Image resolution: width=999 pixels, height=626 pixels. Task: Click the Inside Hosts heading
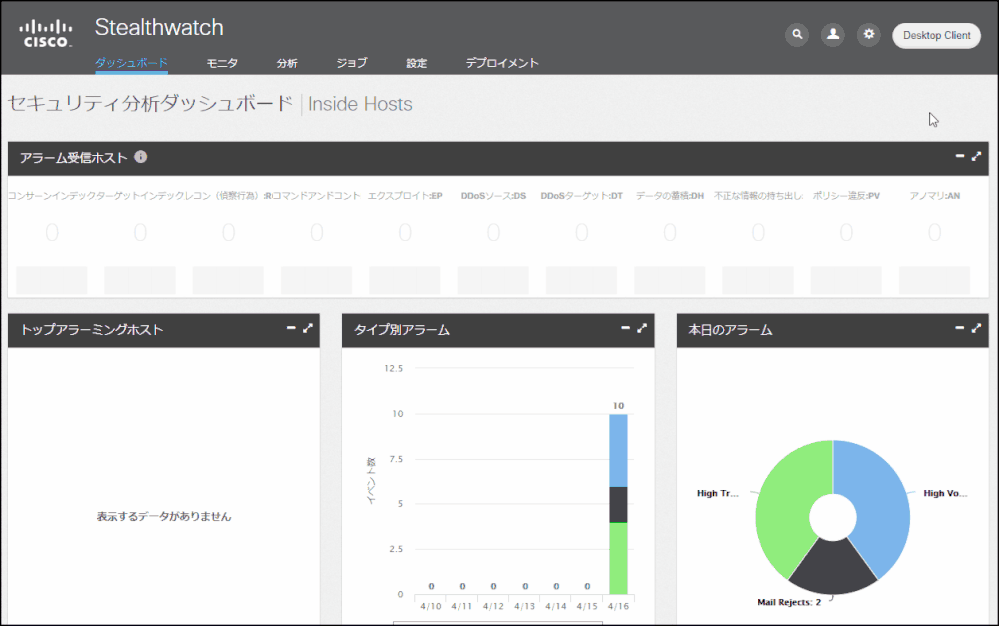(x=360, y=104)
